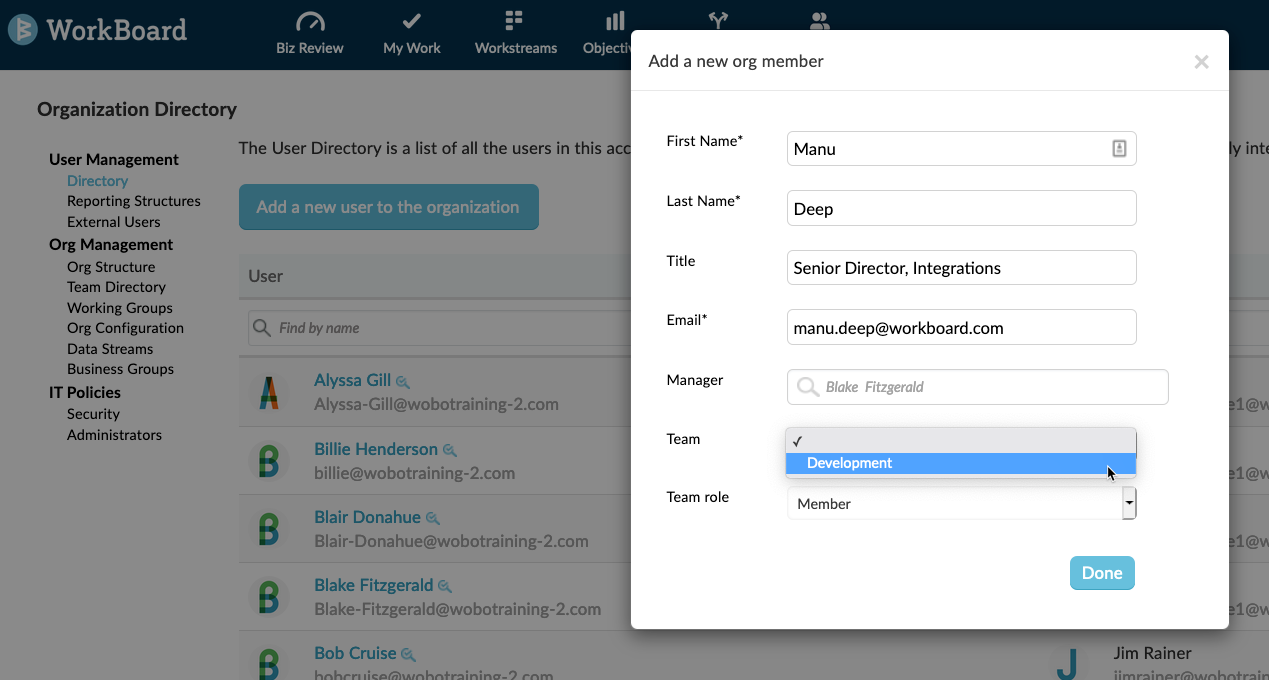Open Security in sidebar

(x=93, y=414)
